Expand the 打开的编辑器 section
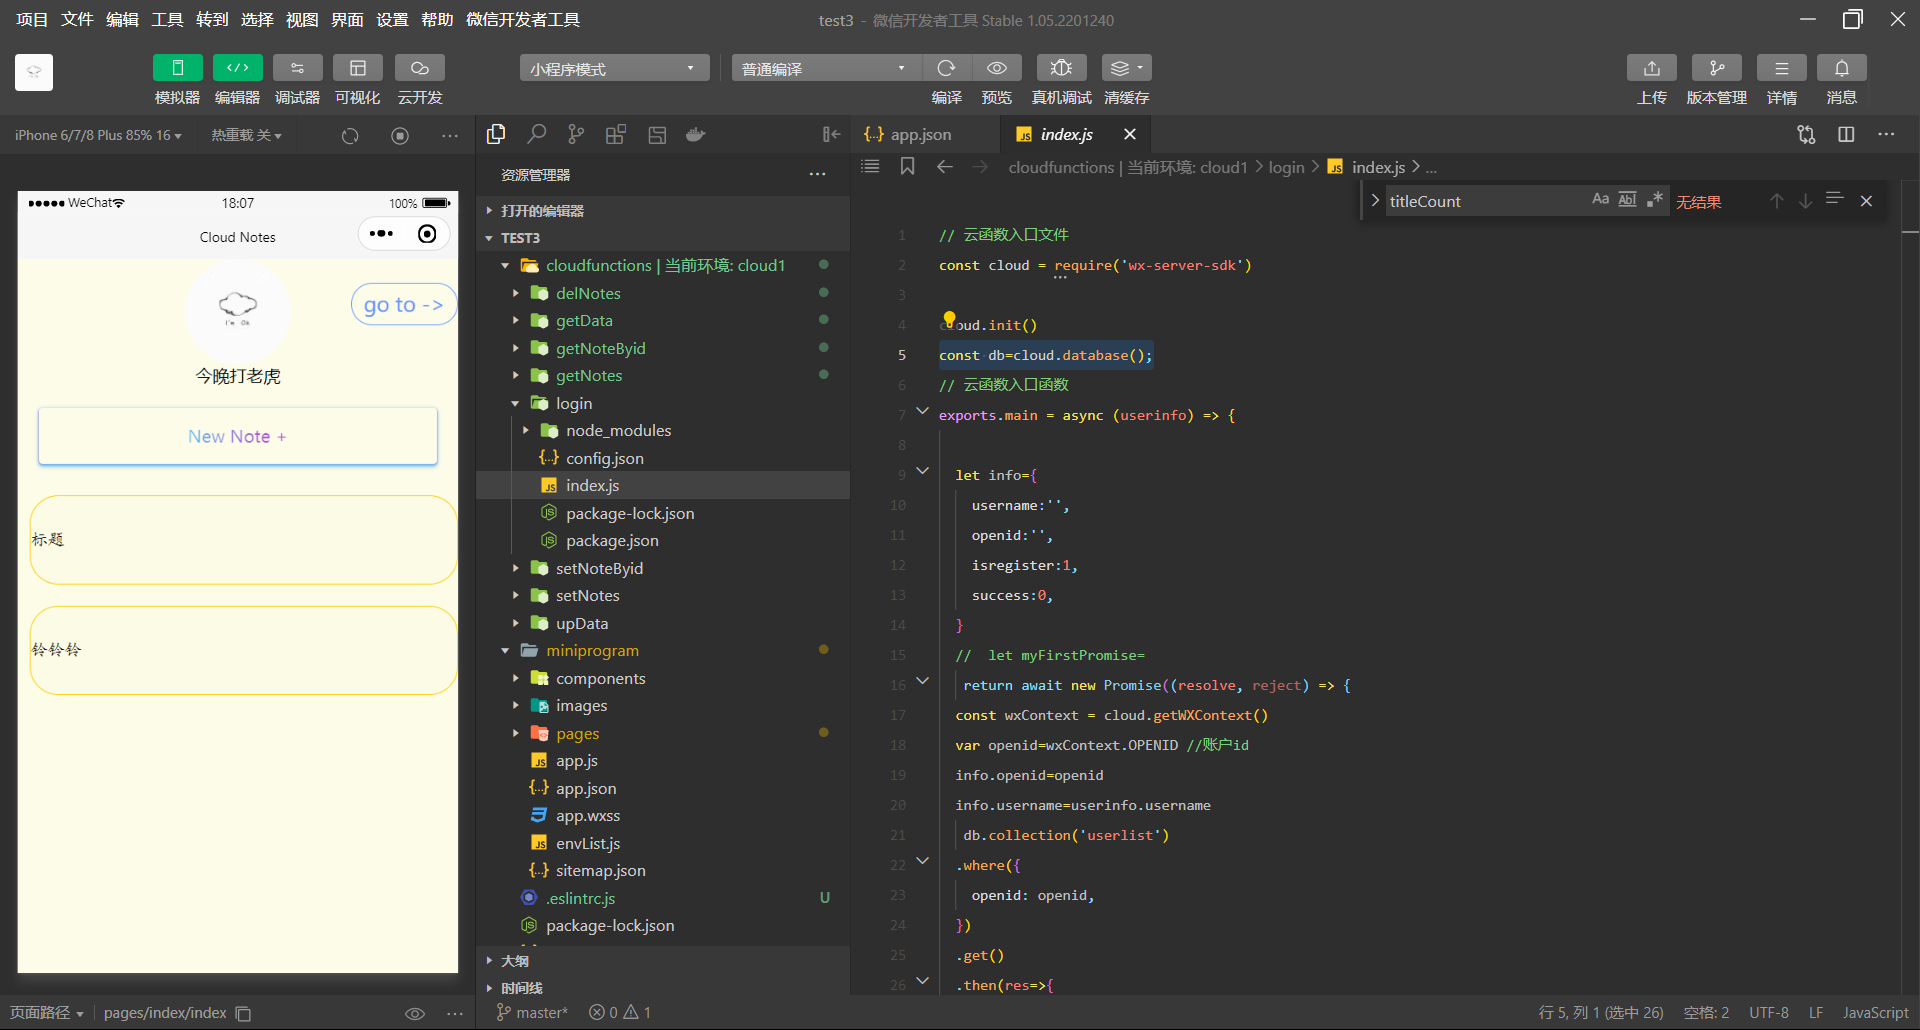The image size is (1920, 1030). [542, 211]
